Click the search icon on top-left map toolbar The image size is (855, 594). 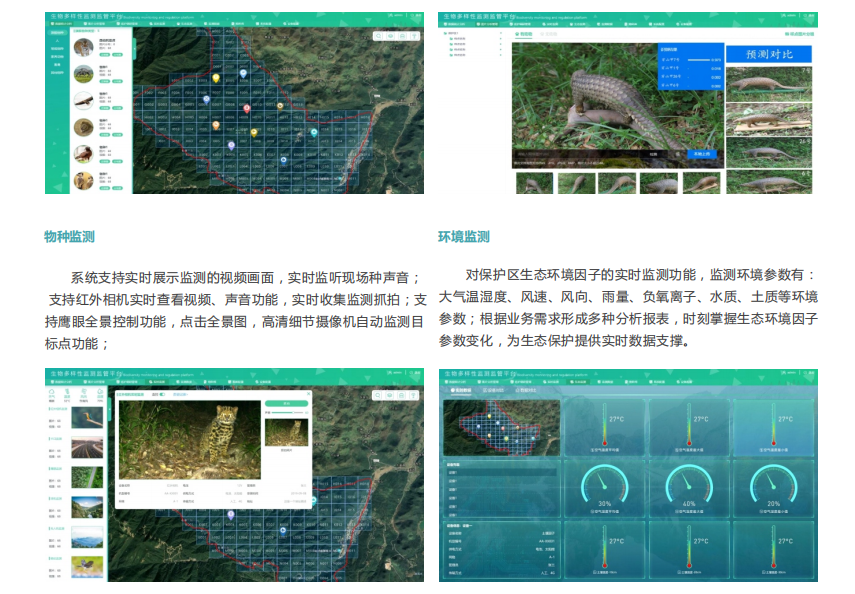coord(379,36)
